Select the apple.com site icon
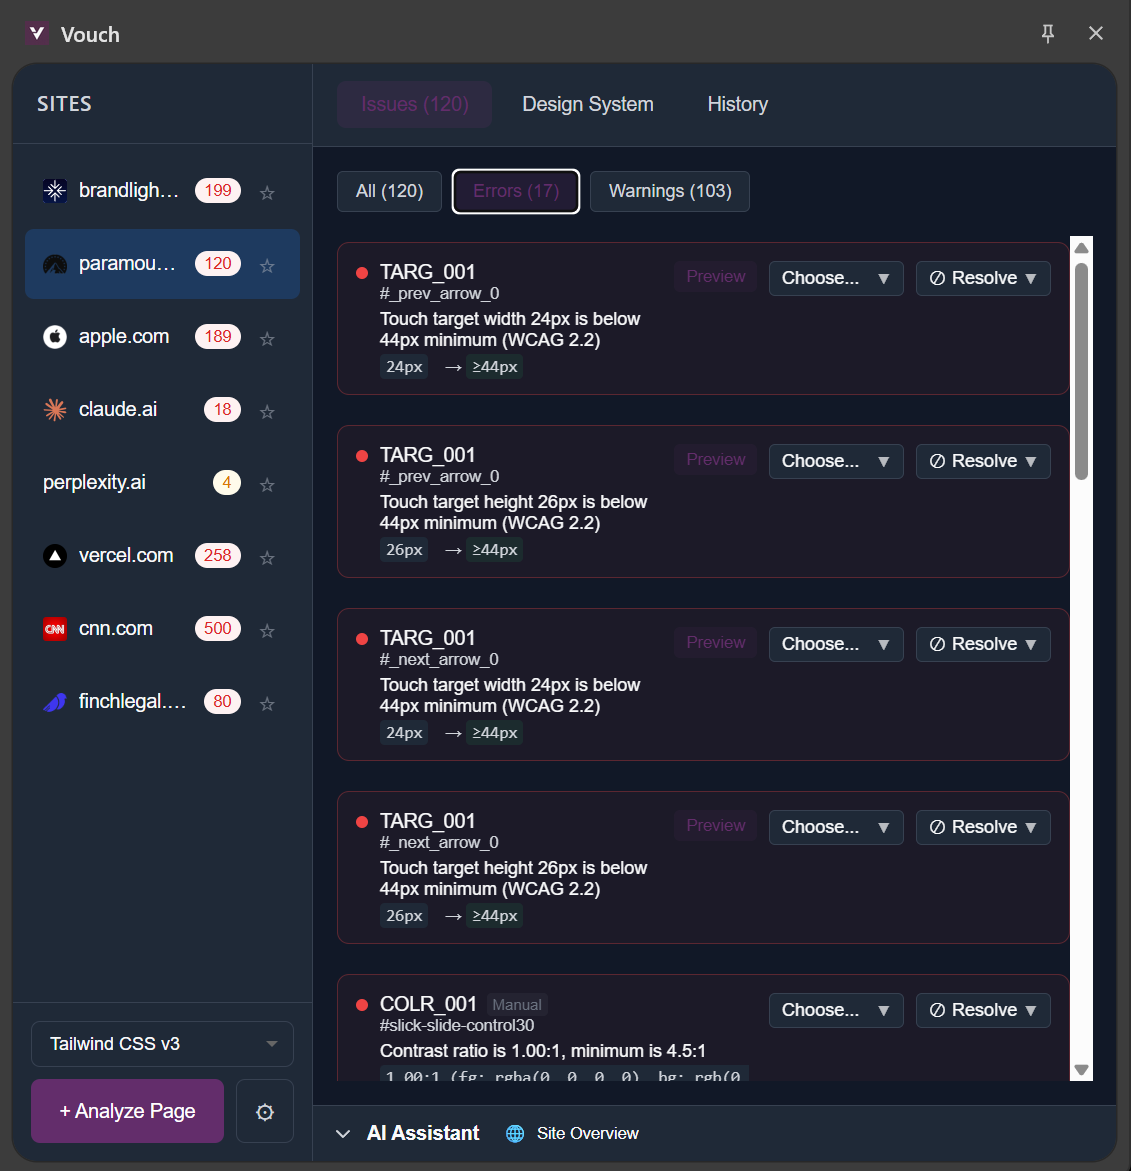 [x=54, y=337]
